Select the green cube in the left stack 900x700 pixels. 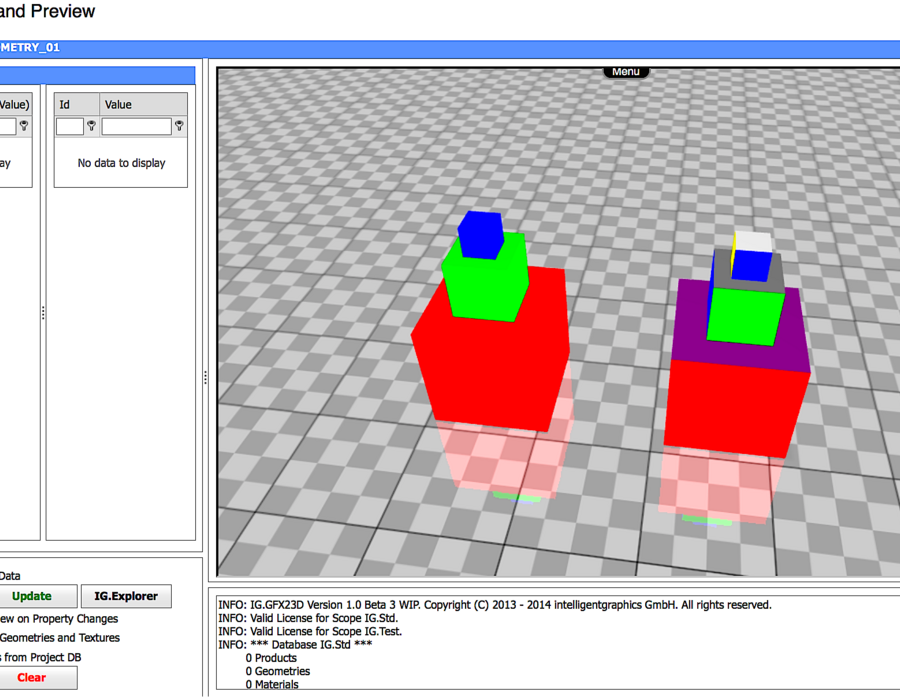(x=488, y=287)
